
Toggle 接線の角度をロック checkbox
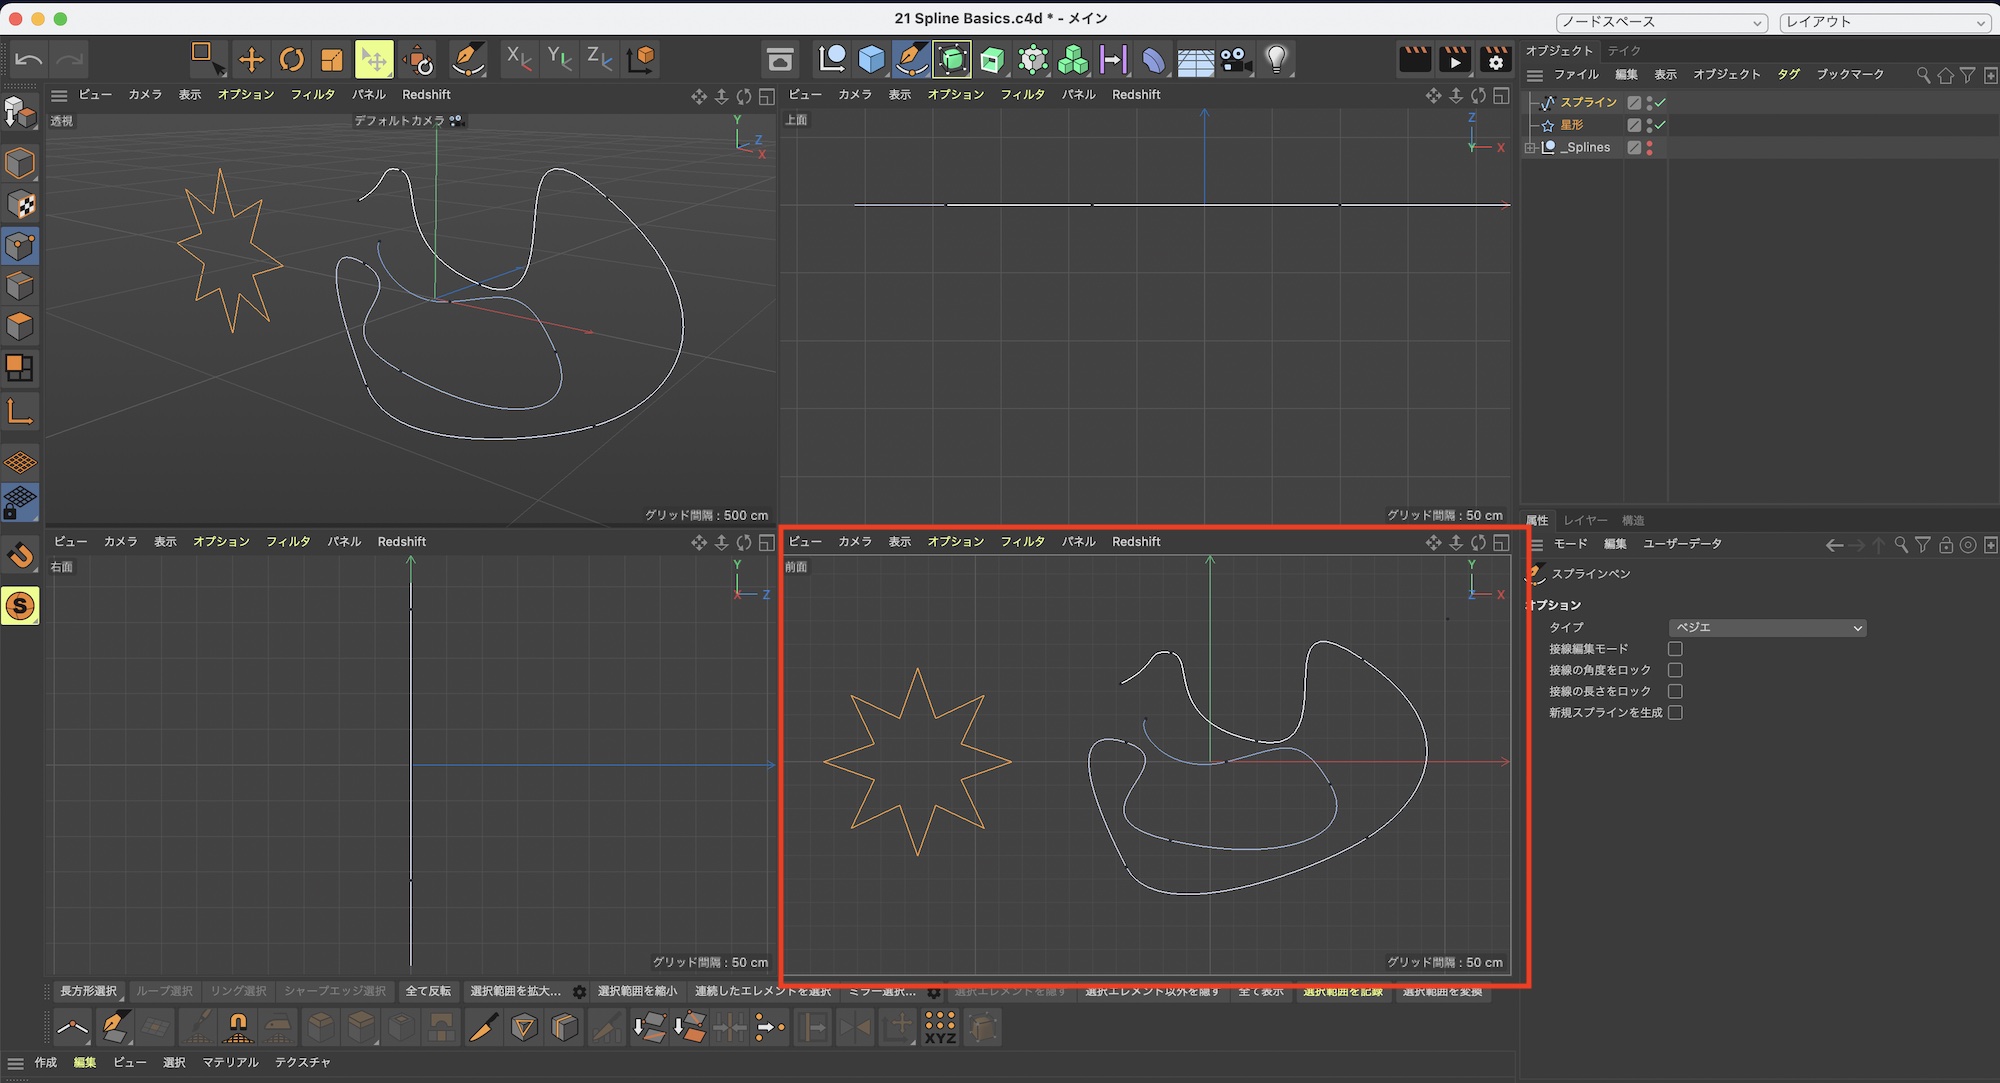coord(1675,670)
